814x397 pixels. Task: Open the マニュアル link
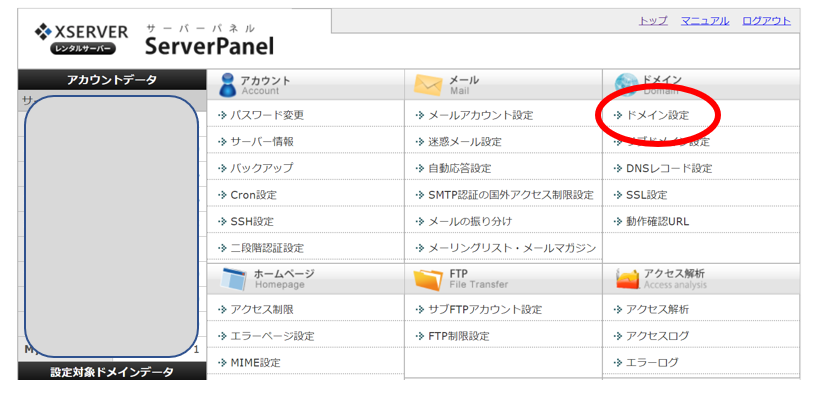tap(705, 21)
